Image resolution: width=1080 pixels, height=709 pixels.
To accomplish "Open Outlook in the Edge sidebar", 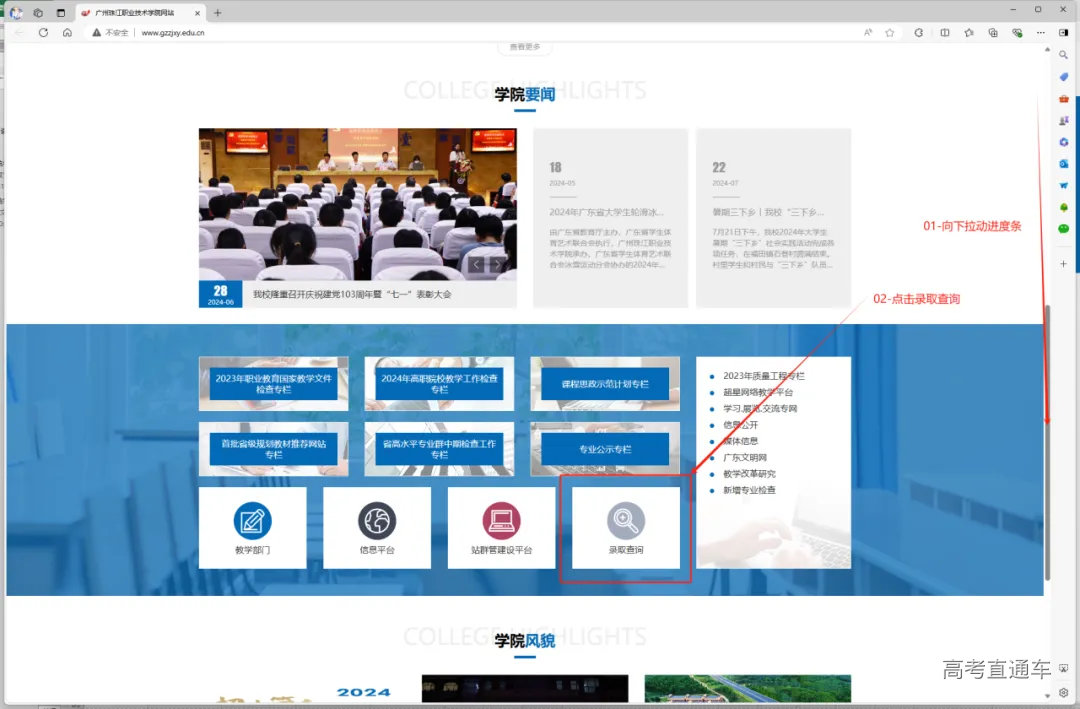I will [1063, 163].
